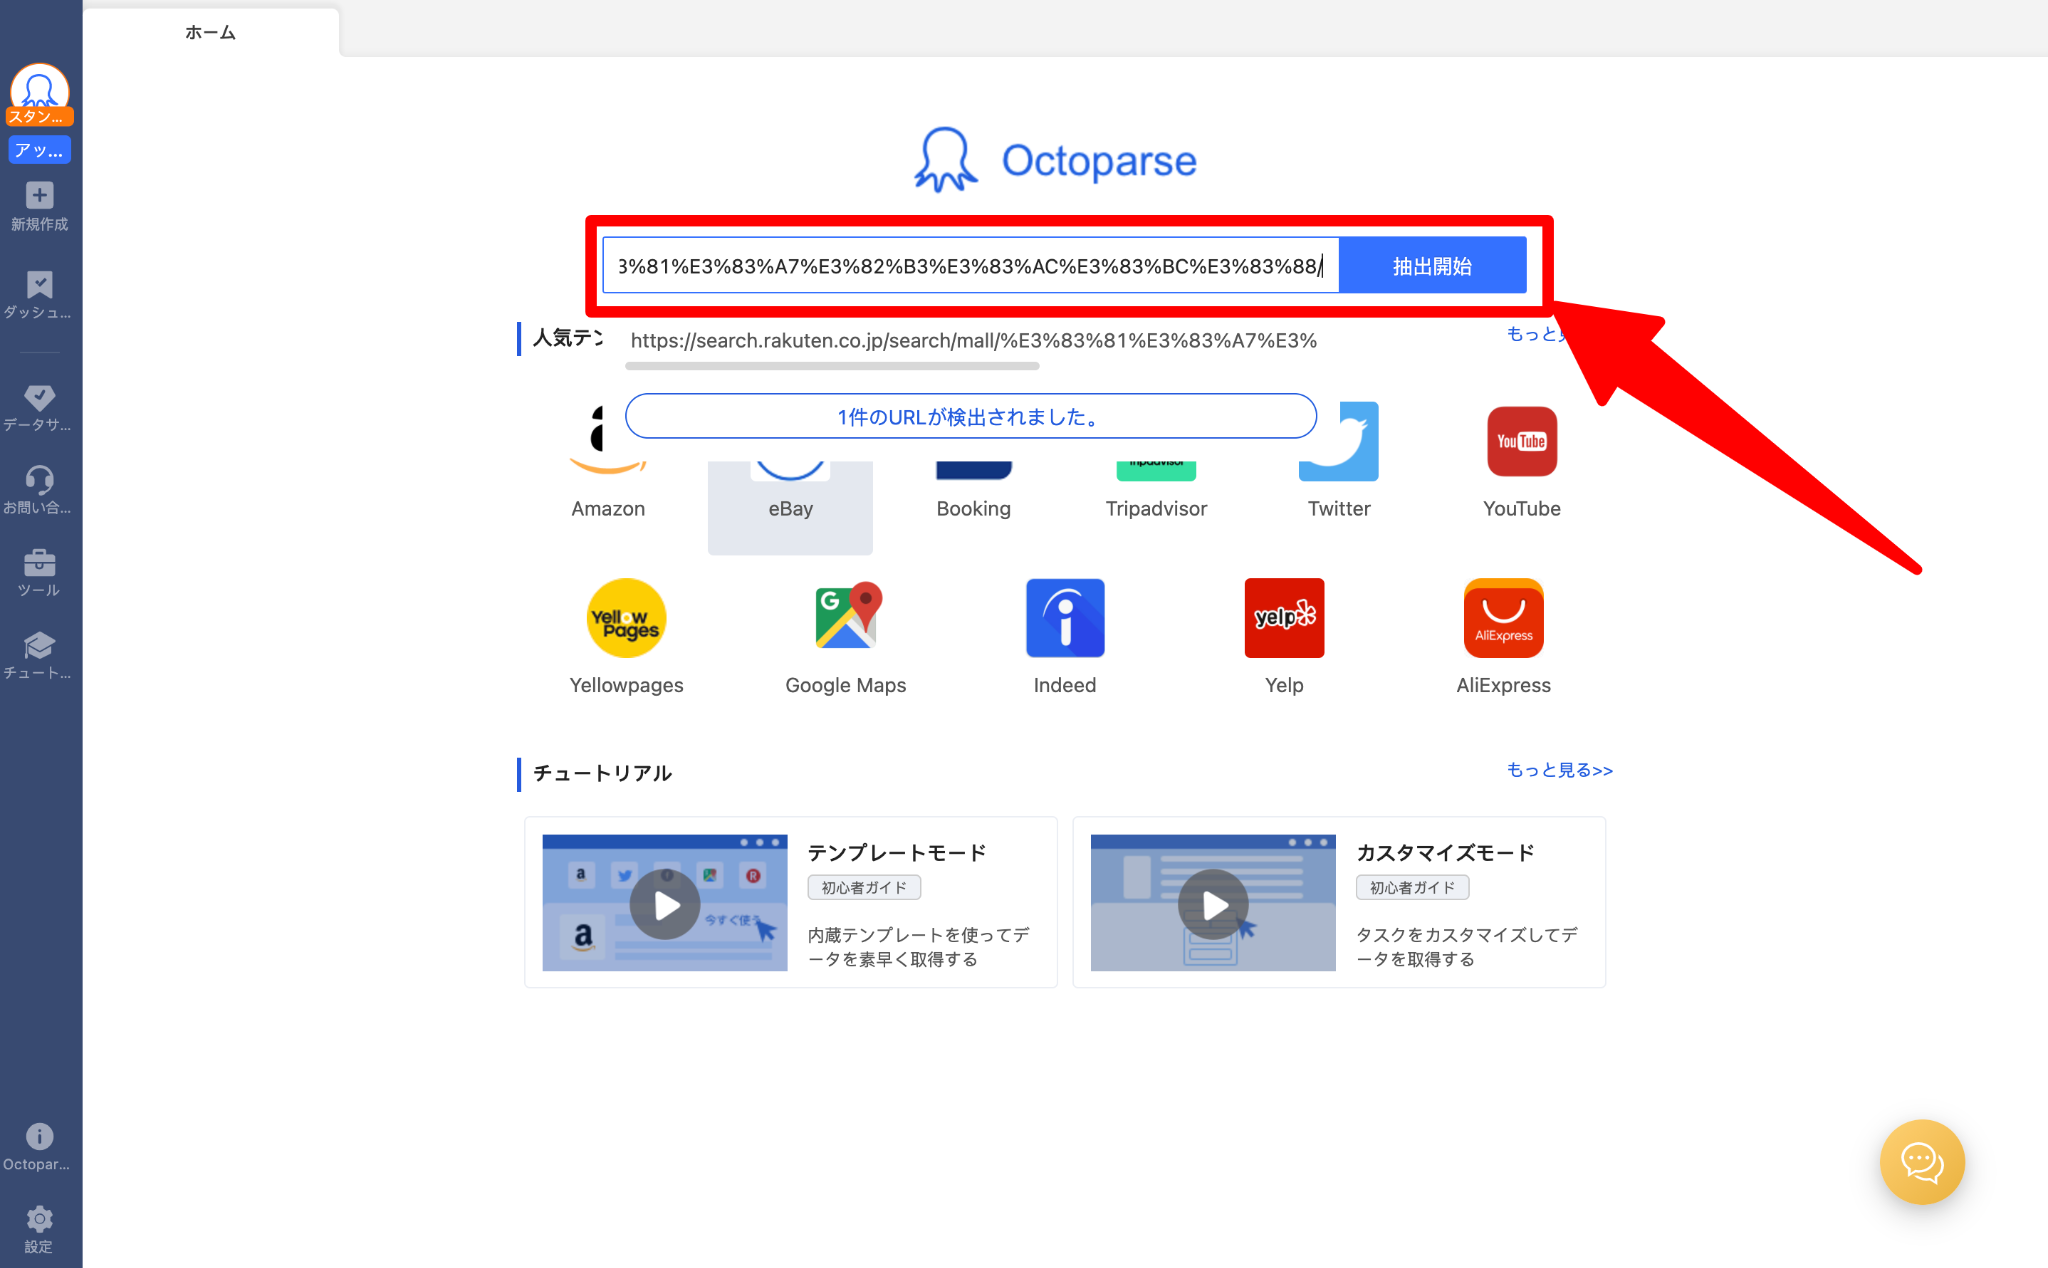Open the 新規作成 plus icon
The height and width of the screenshot is (1268, 2048).
pyautogui.click(x=40, y=196)
